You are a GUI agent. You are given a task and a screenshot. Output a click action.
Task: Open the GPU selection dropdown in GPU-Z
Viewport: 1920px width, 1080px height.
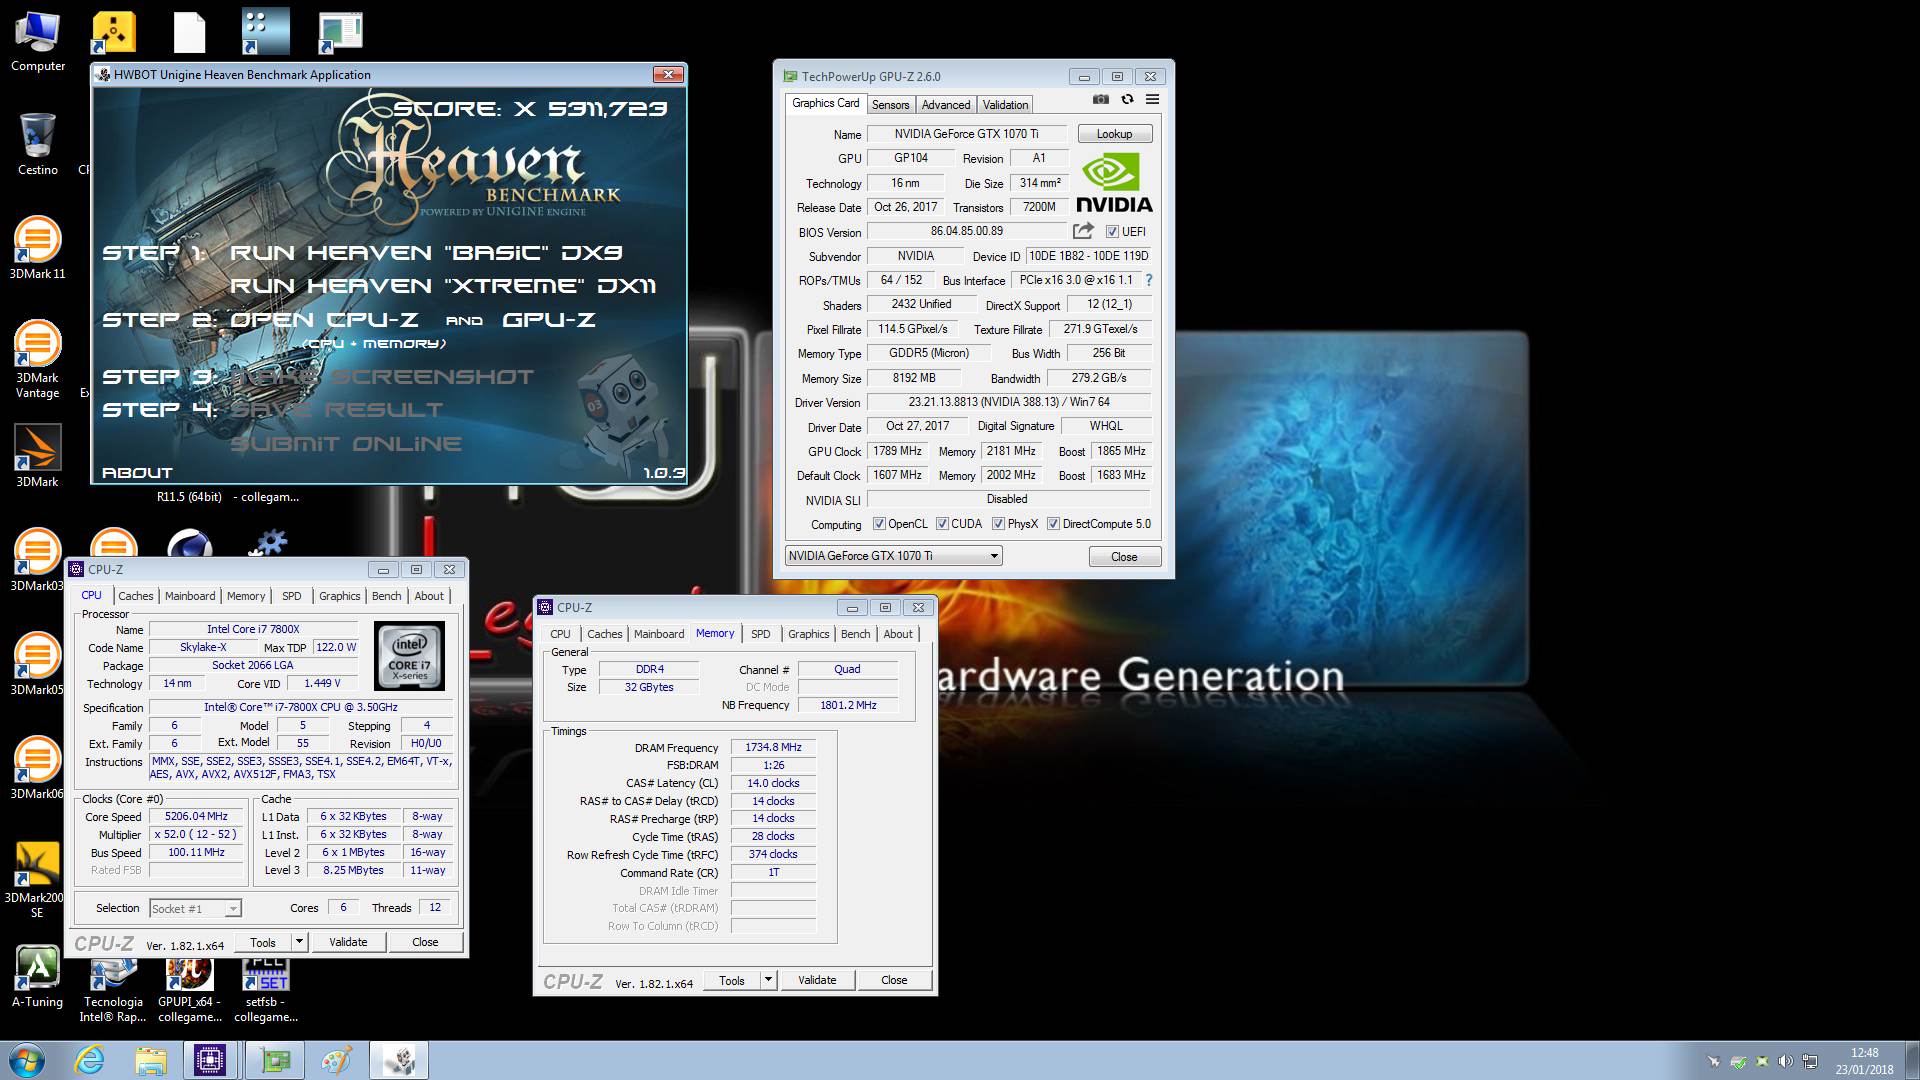click(893, 556)
